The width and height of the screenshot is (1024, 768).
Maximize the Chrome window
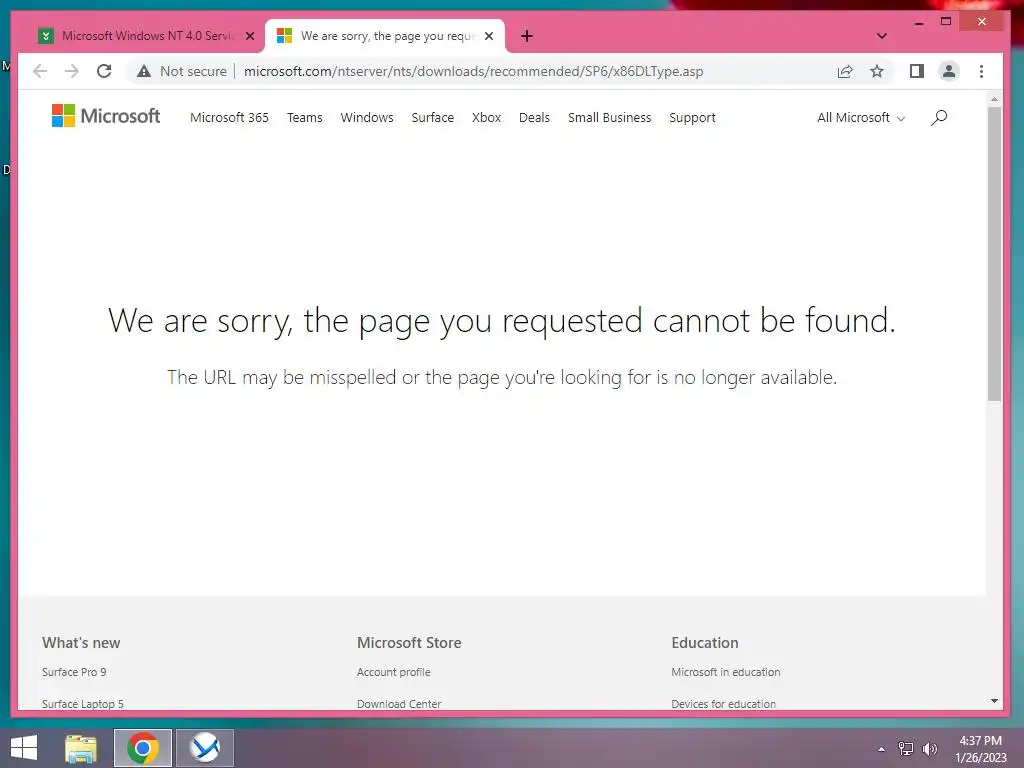(x=946, y=22)
